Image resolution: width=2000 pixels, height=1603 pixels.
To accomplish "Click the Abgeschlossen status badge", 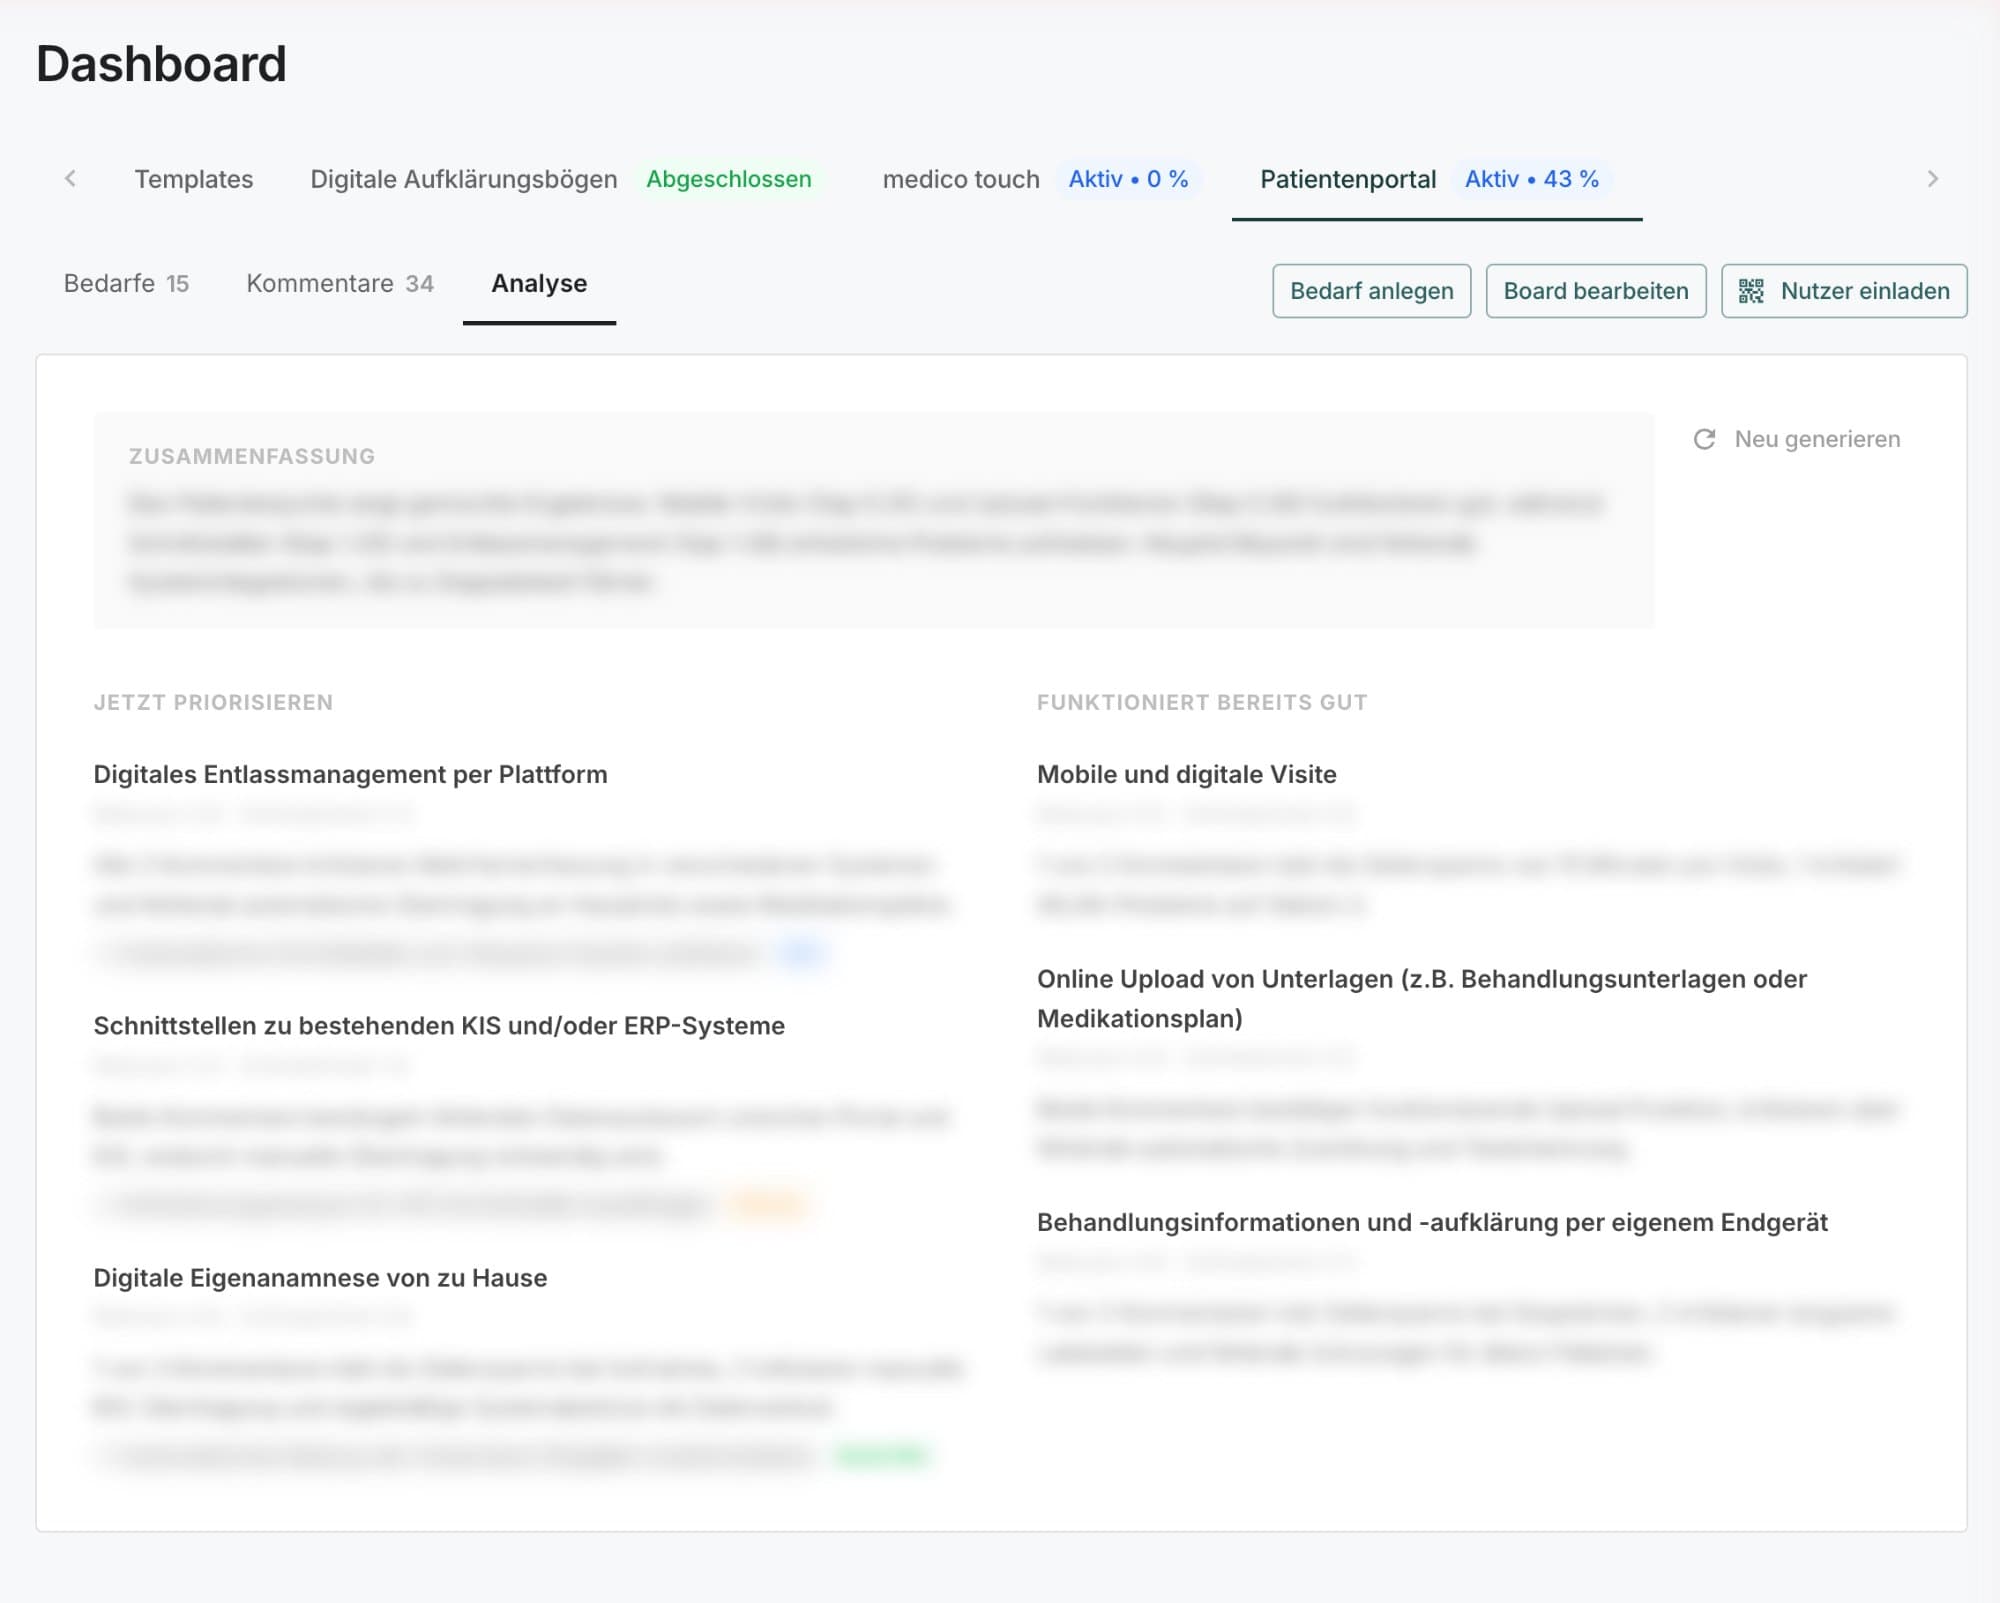I will (728, 179).
